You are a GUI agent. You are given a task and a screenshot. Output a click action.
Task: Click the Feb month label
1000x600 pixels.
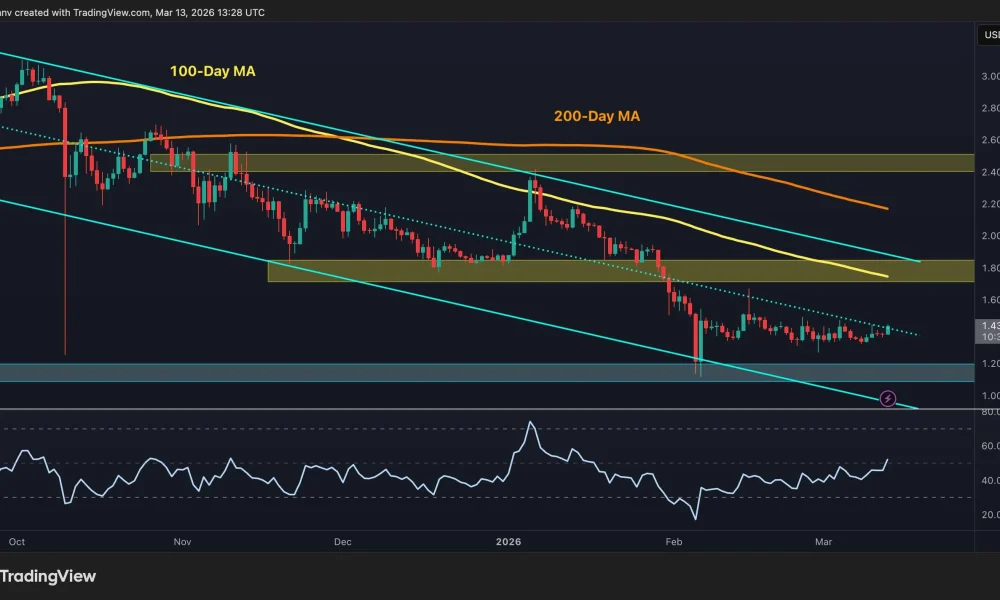(674, 541)
